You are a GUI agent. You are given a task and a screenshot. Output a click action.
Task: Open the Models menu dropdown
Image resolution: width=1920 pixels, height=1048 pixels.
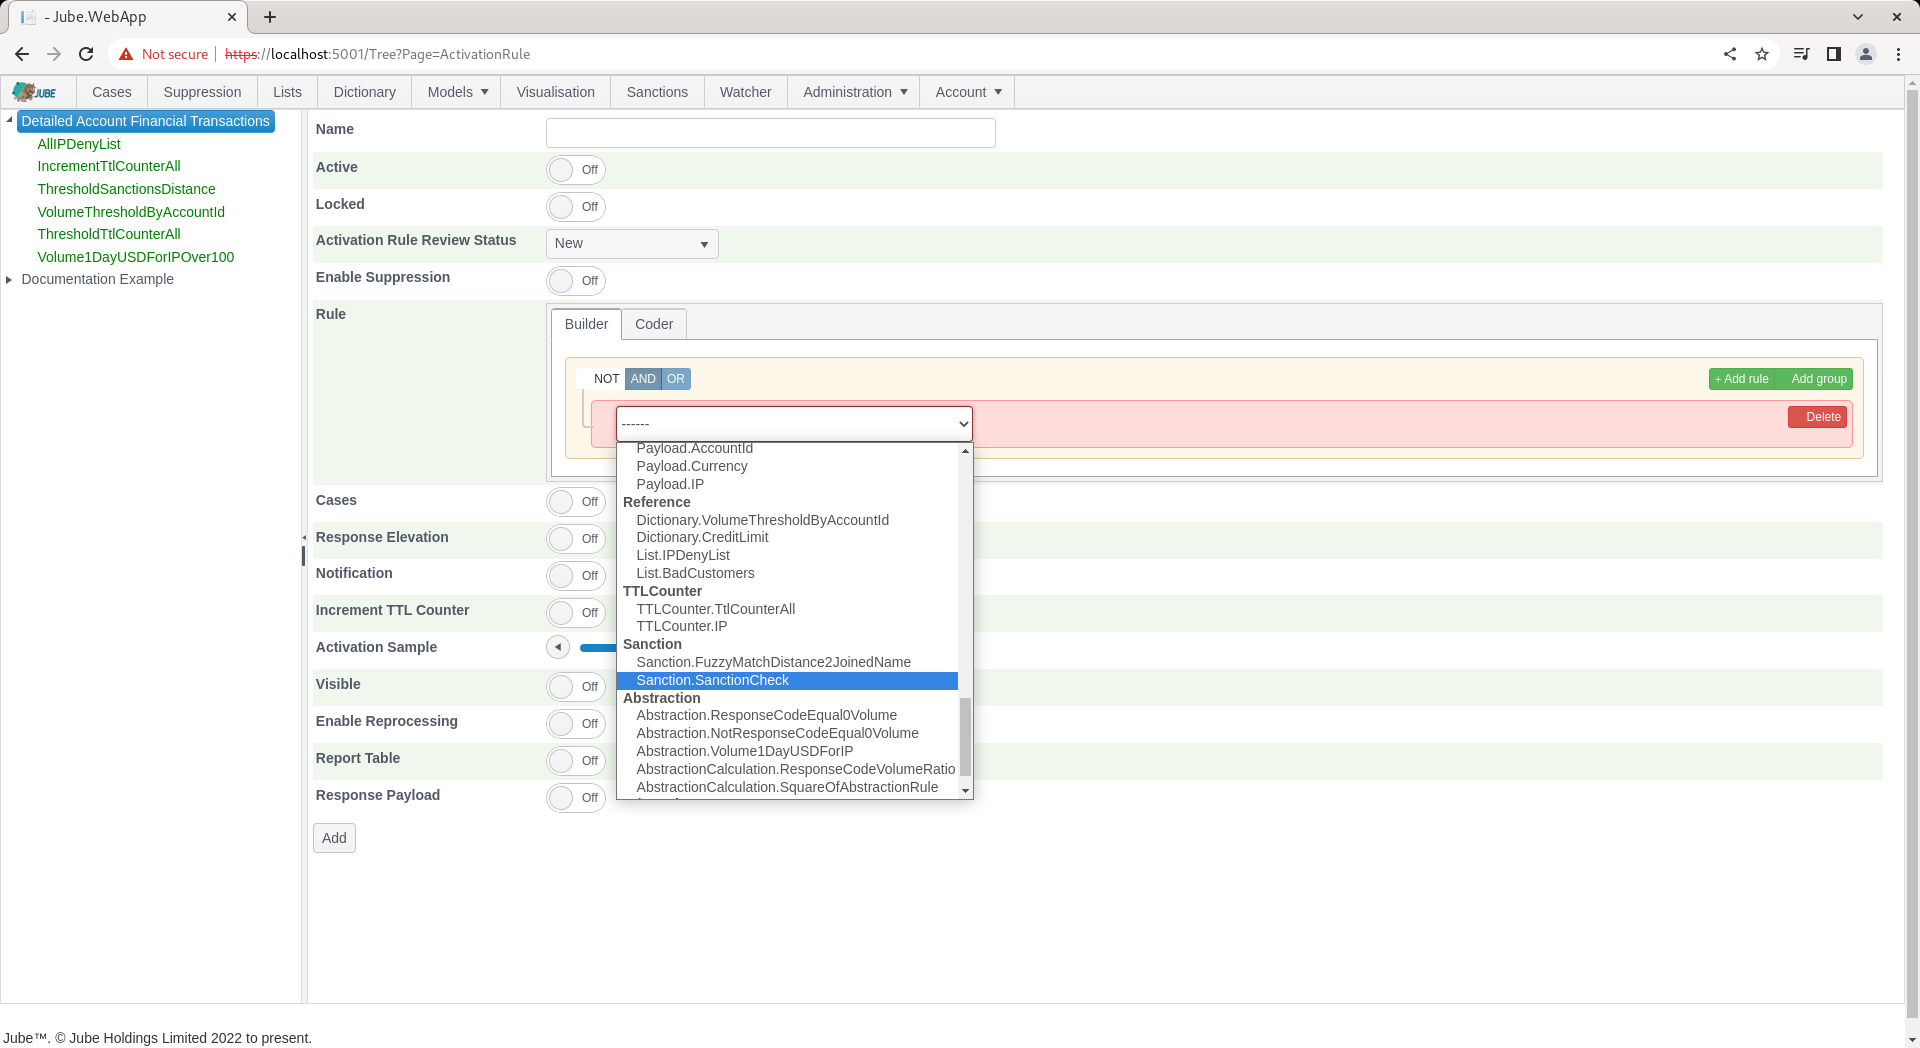pyautogui.click(x=457, y=92)
